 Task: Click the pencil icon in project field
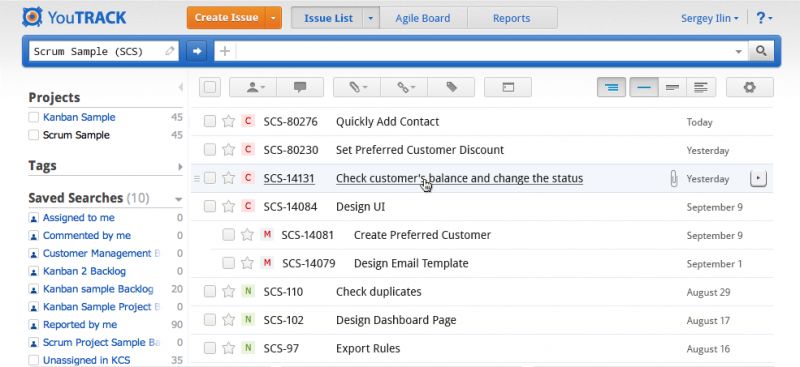tap(170, 51)
